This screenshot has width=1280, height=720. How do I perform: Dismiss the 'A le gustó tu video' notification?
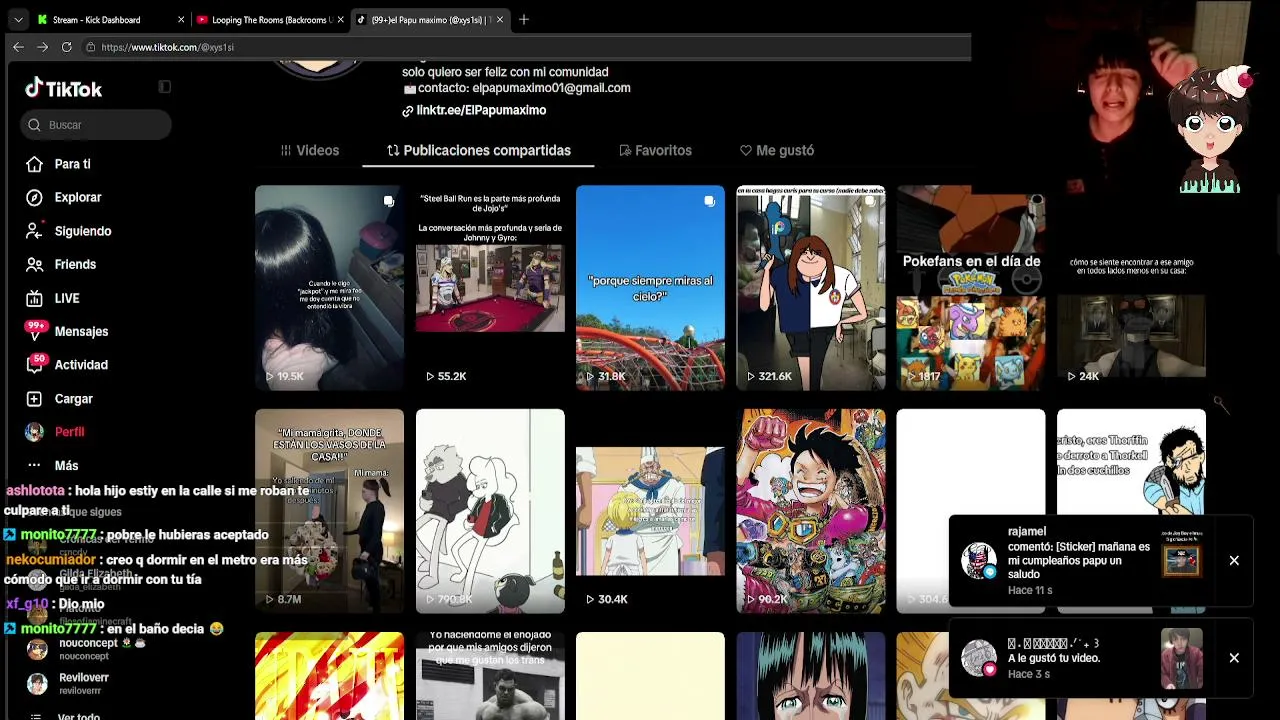click(x=1234, y=658)
